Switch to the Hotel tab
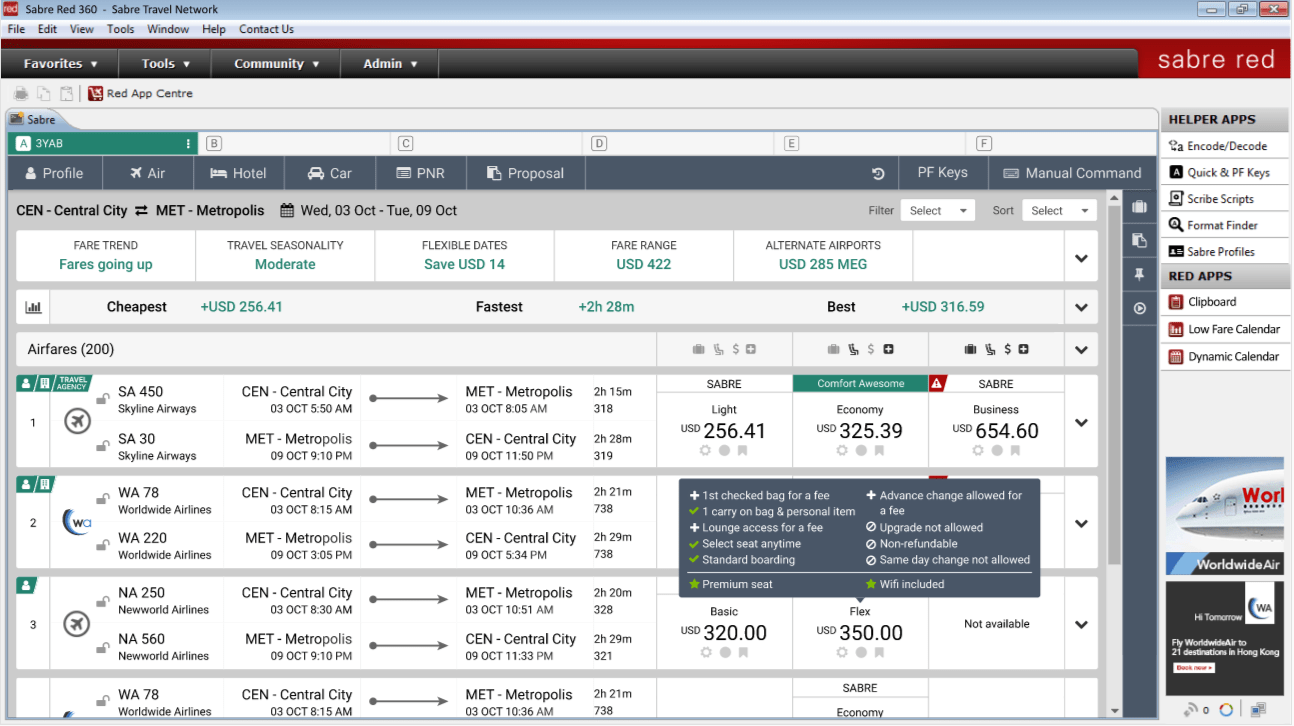Screen dimensions: 1294x726 [238, 173]
